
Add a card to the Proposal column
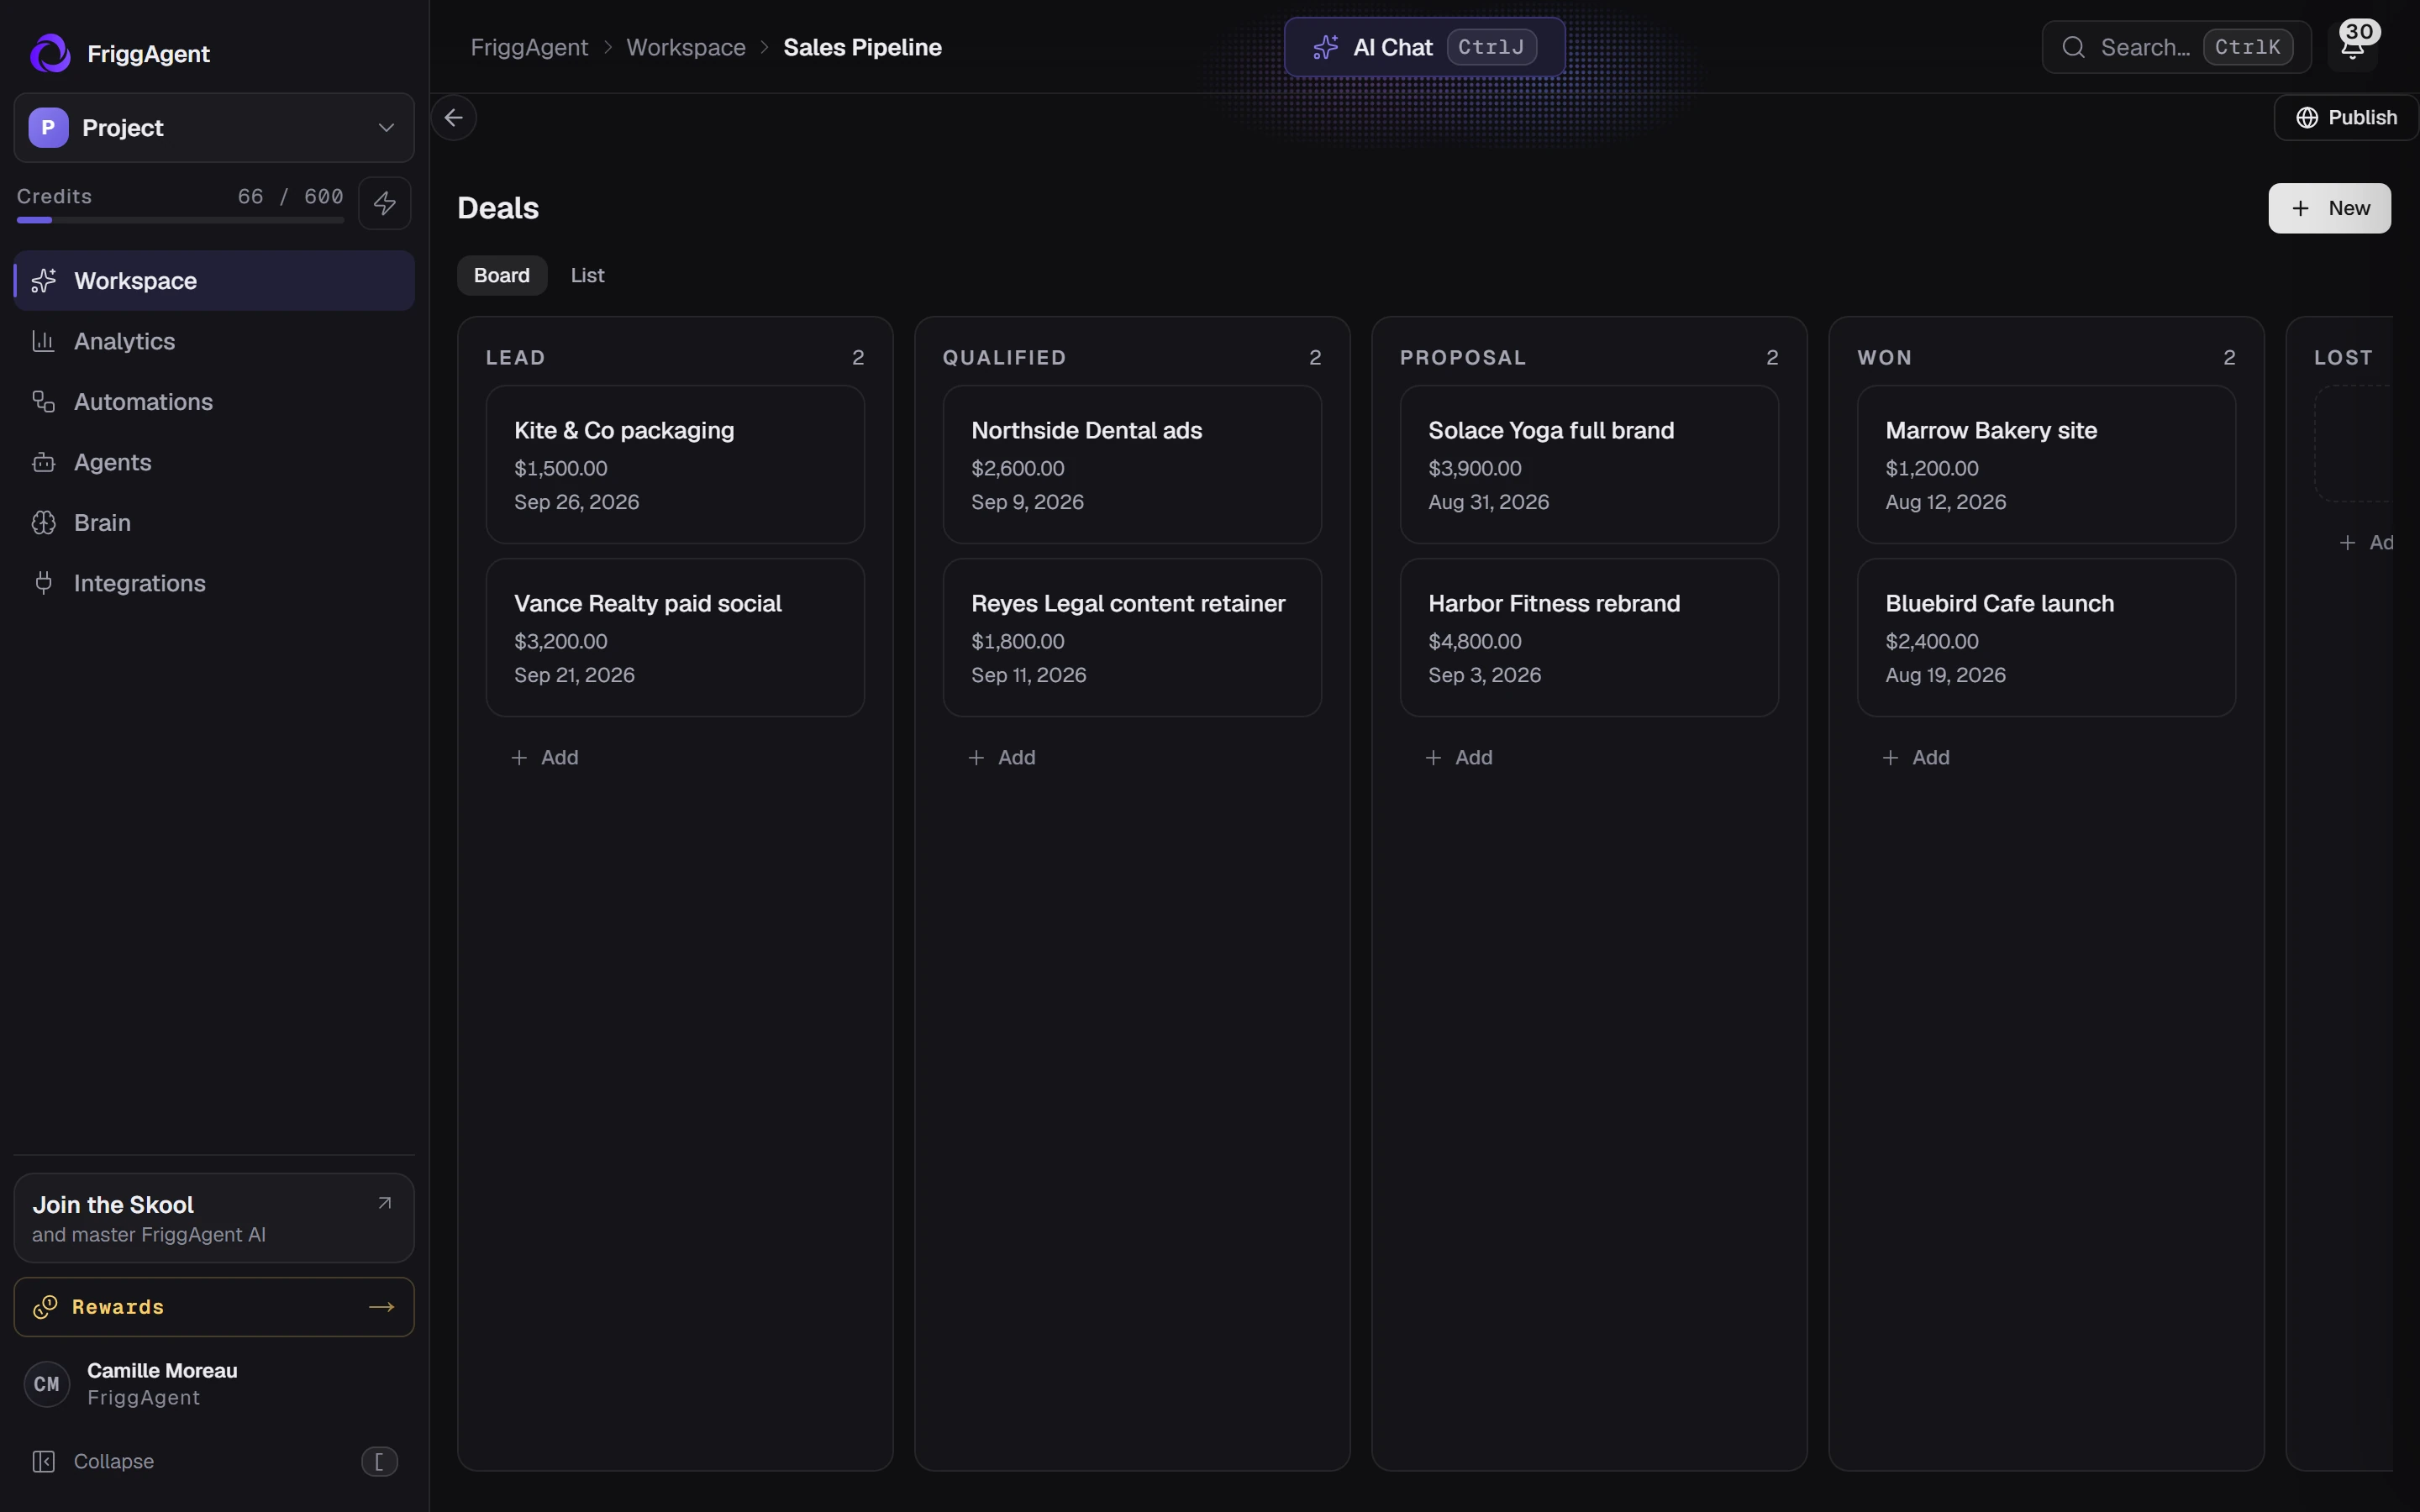point(1459,758)
